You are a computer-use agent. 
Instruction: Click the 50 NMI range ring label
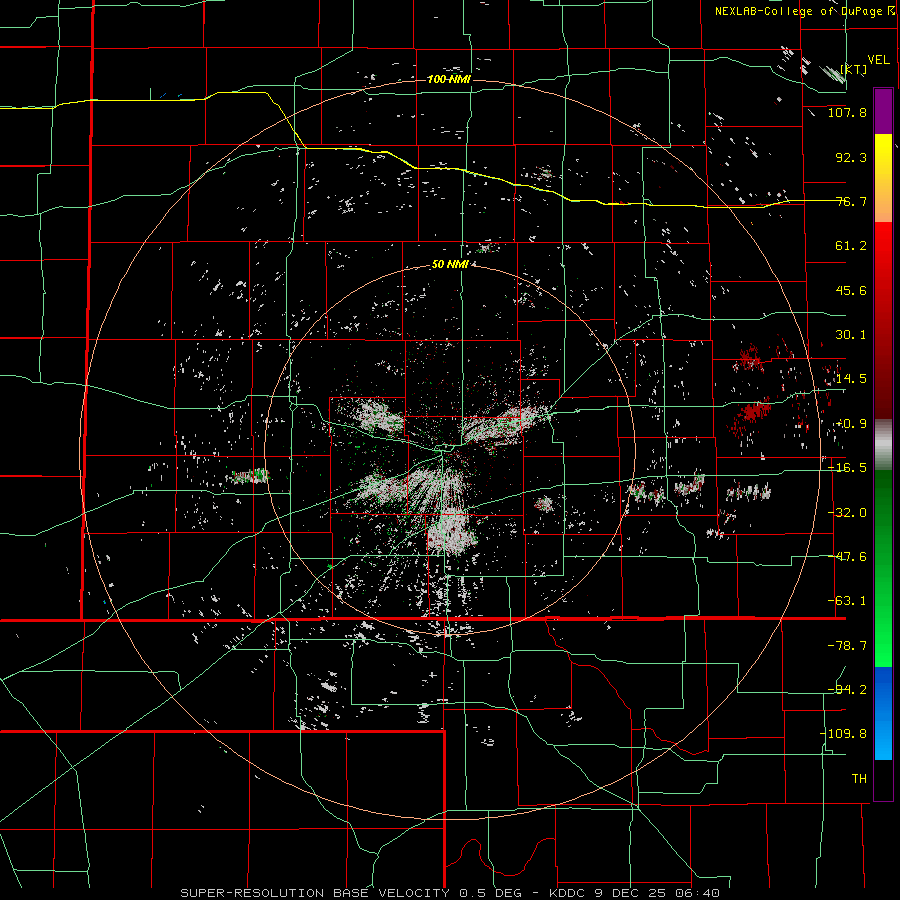click(450, 264)
